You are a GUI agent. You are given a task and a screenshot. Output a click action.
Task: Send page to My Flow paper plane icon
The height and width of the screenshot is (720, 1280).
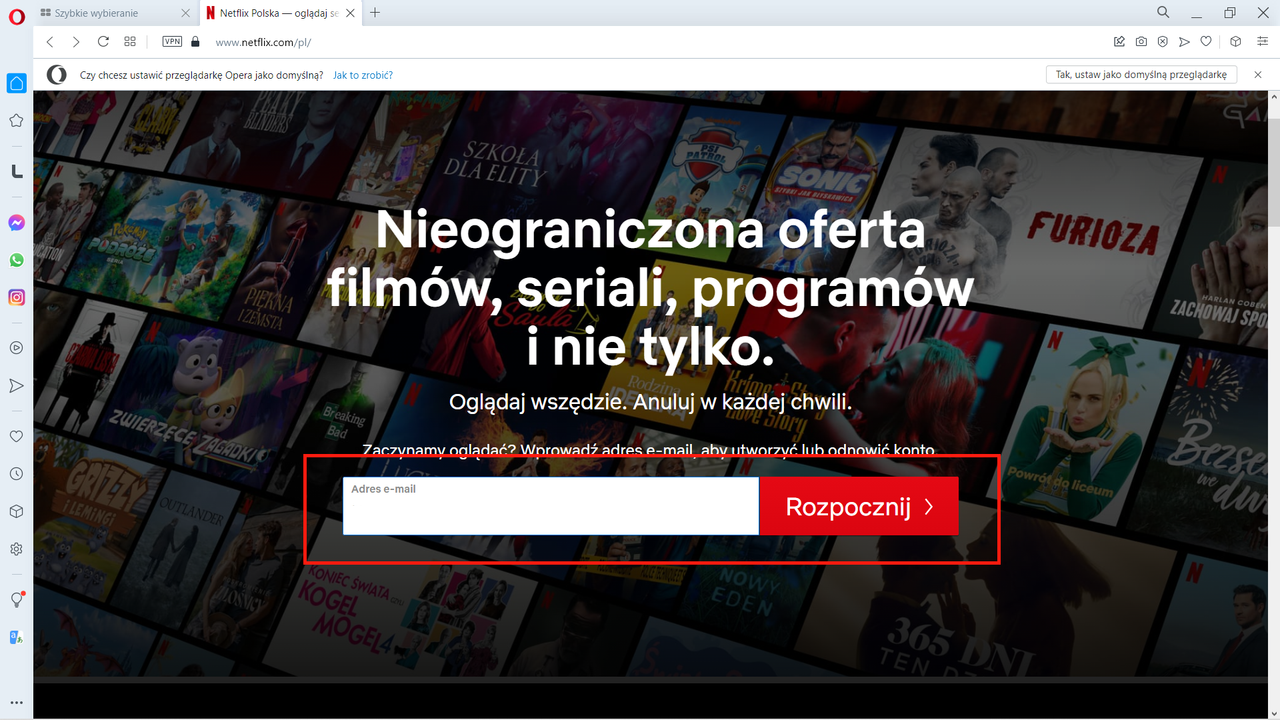[x=1184, y=41]
